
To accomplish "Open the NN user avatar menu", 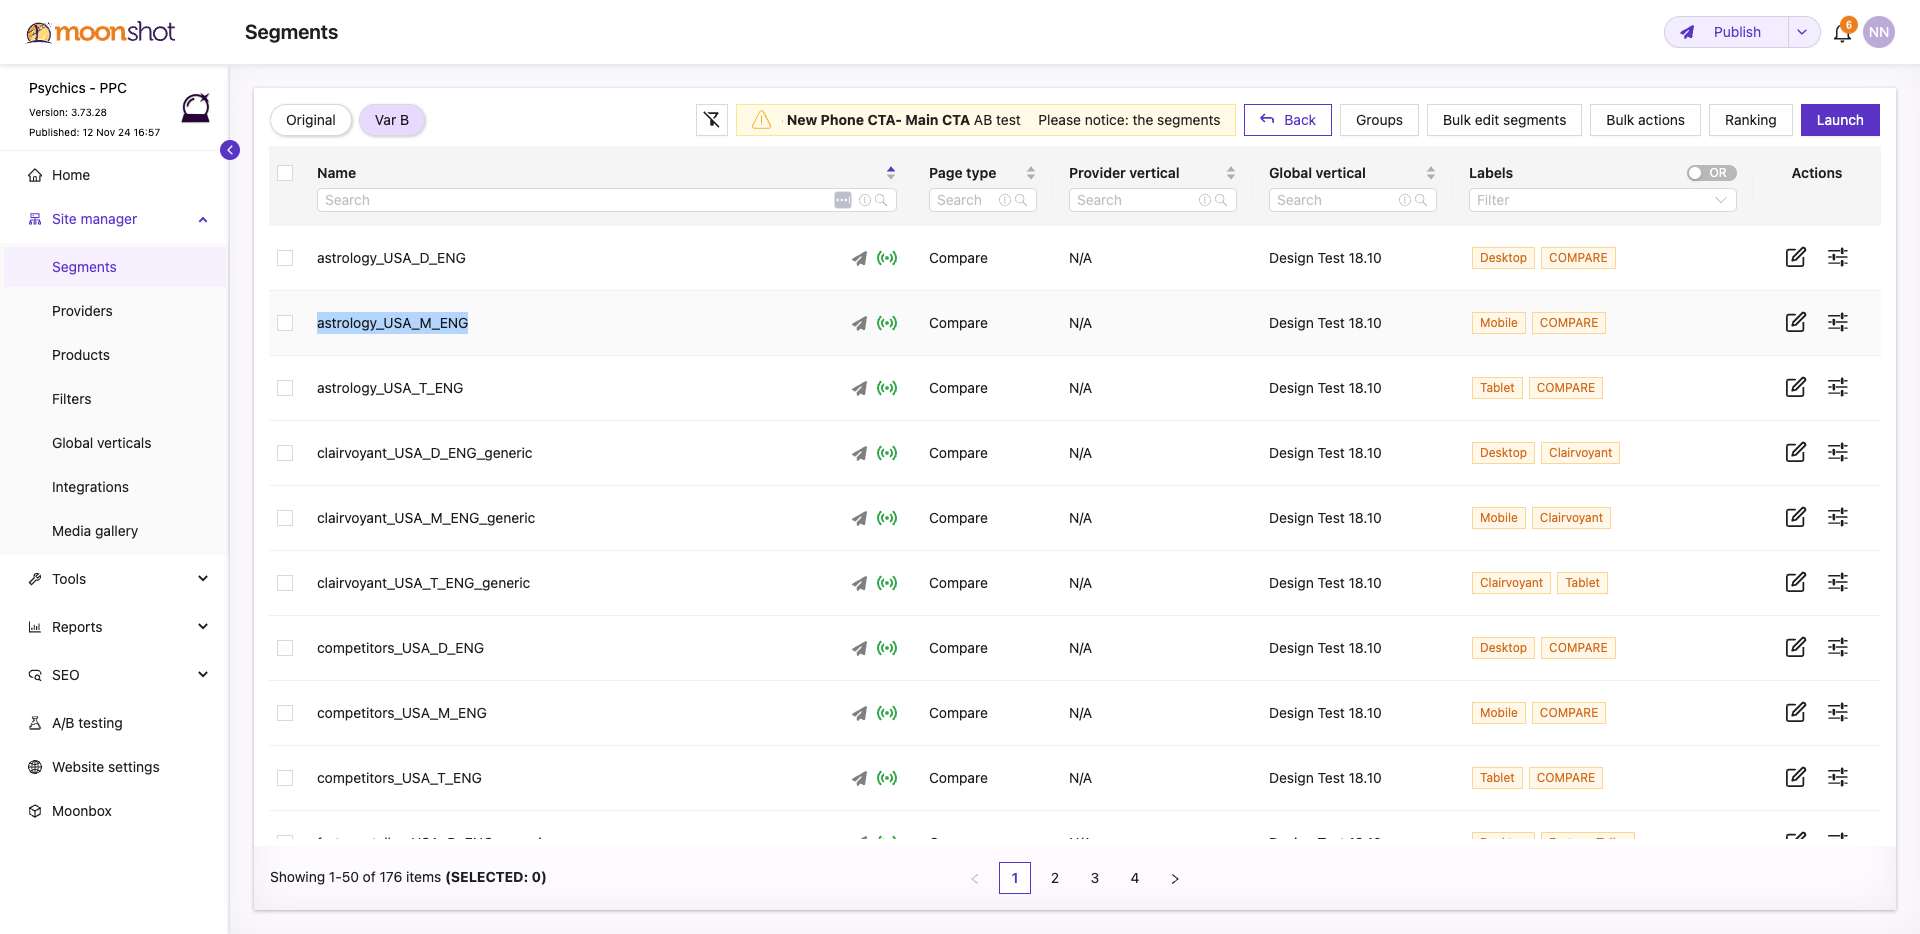I will coord(1879,32).
